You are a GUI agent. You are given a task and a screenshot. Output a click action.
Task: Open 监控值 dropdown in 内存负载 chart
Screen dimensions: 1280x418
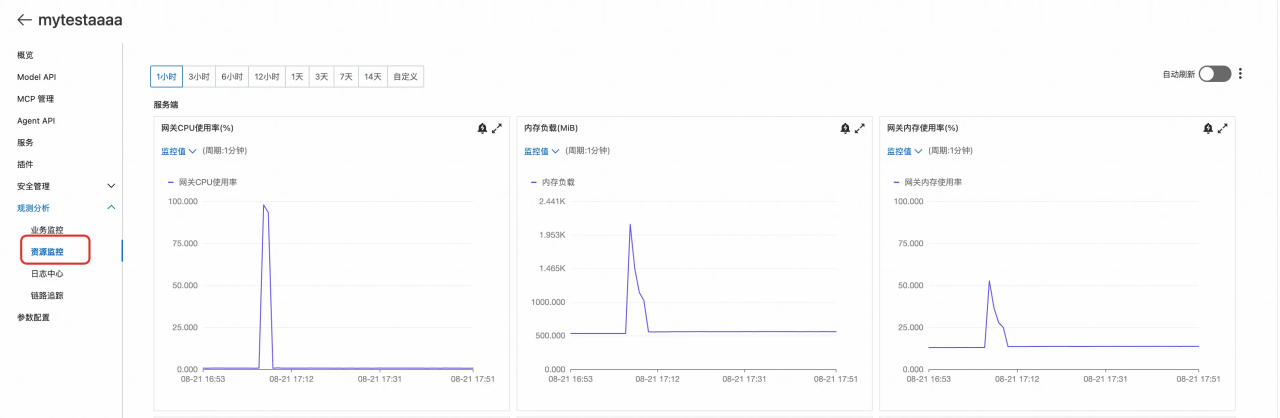click(x=541, y=151)
